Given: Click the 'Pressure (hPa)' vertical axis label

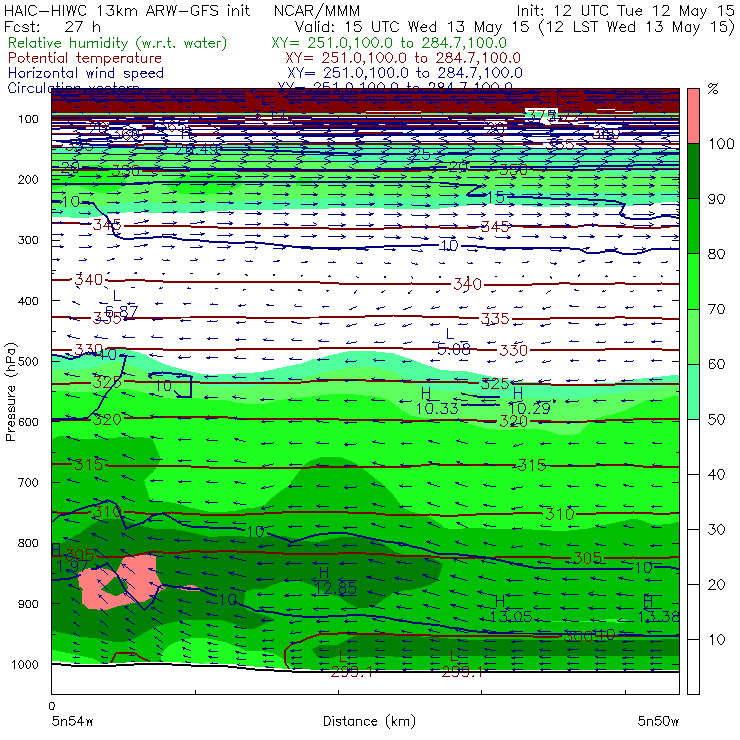Looking at the screenshot, I should [x=10, y=392].
